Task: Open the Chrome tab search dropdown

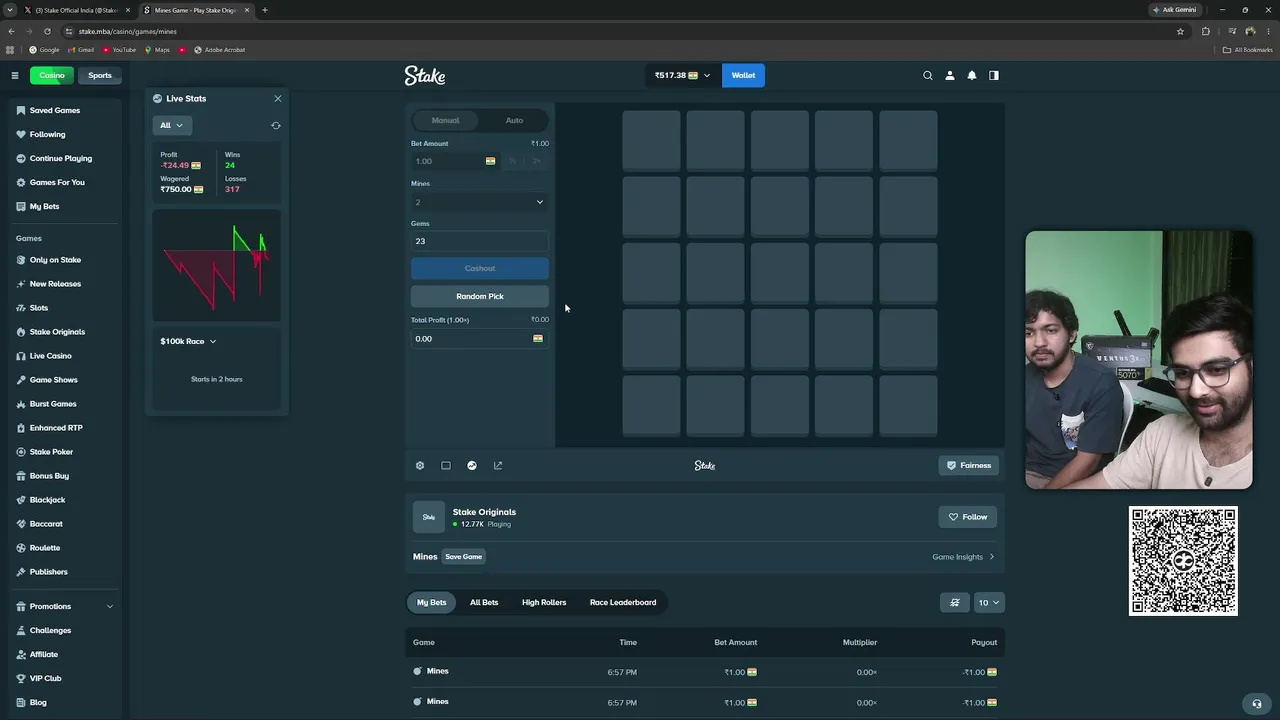Action: tap(10, 10)
